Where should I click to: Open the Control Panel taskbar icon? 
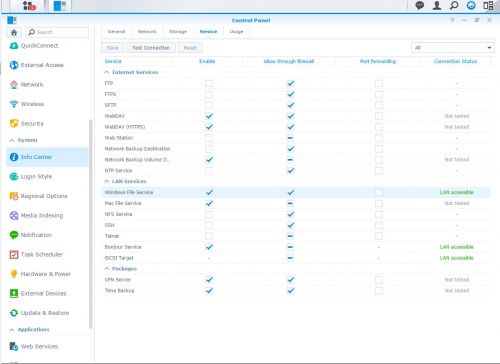click(x=60, y=6)
